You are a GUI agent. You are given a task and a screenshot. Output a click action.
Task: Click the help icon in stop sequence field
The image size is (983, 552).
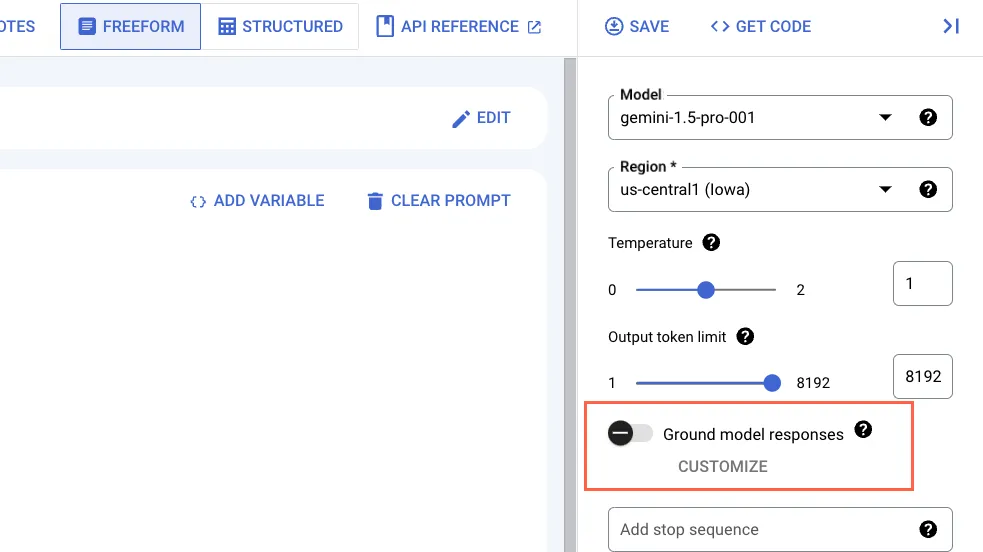pyautogui.click(x=928, y=530)
